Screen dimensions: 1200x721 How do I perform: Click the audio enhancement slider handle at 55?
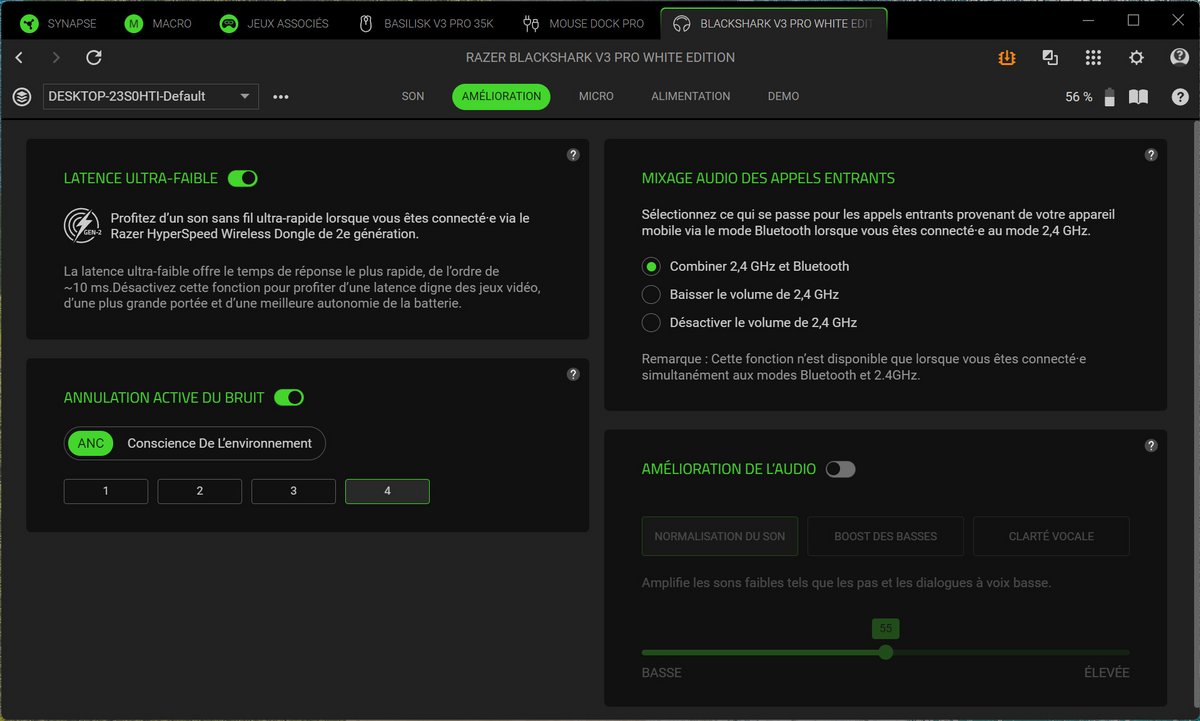pyautogui.click(x=885, y=652)
